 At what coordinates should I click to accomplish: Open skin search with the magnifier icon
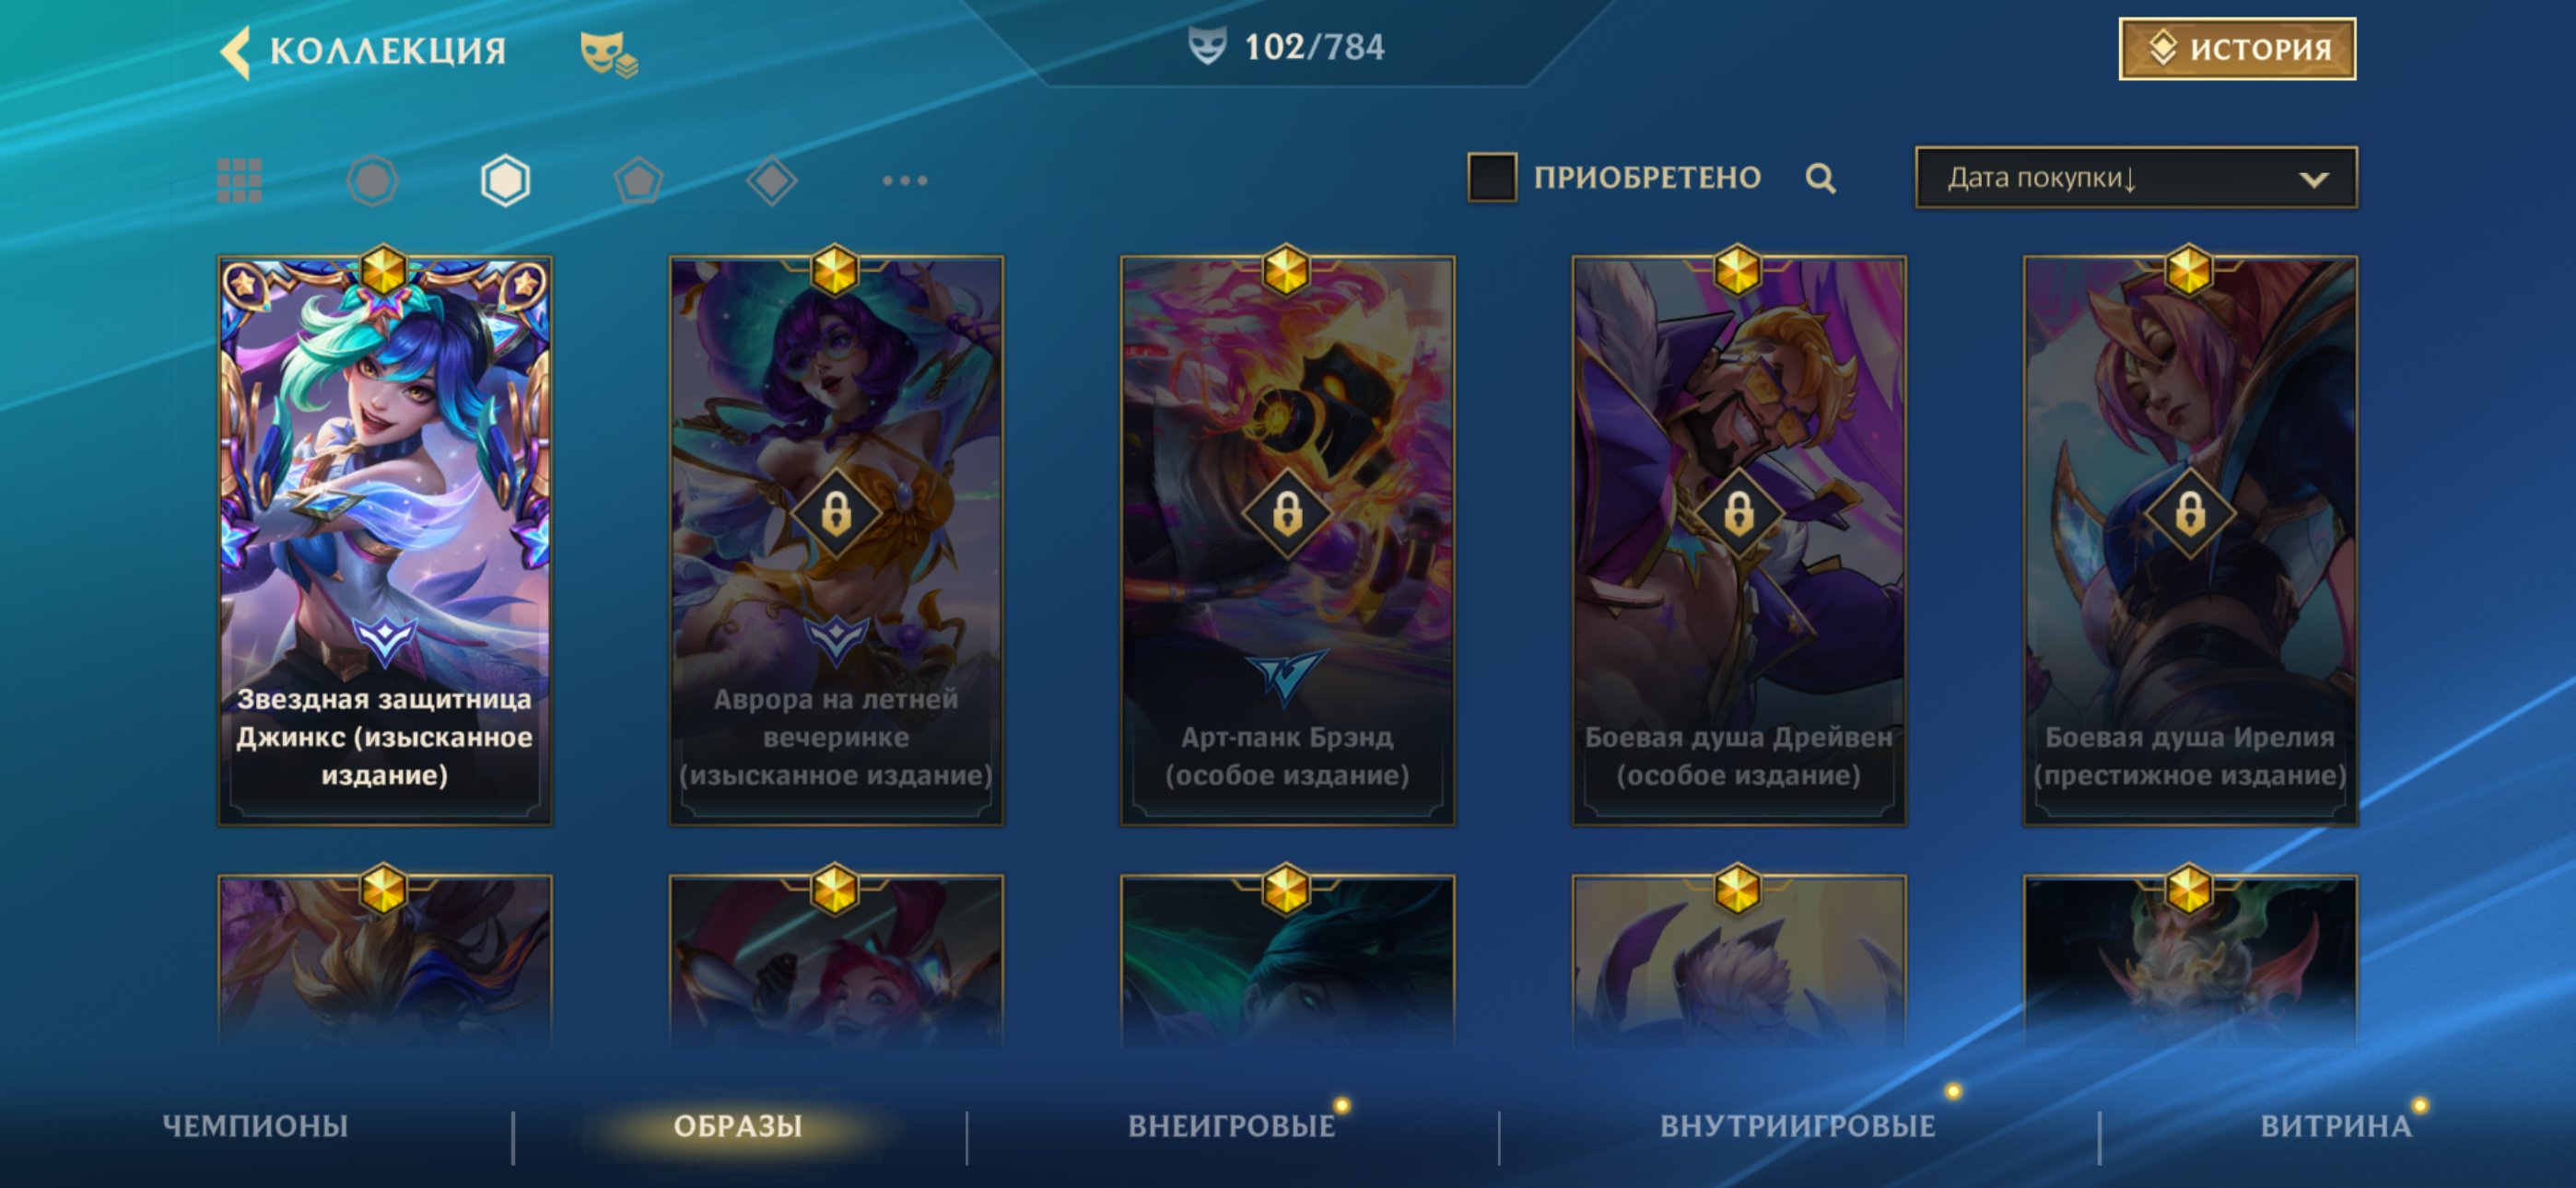tap(1821, 179)
